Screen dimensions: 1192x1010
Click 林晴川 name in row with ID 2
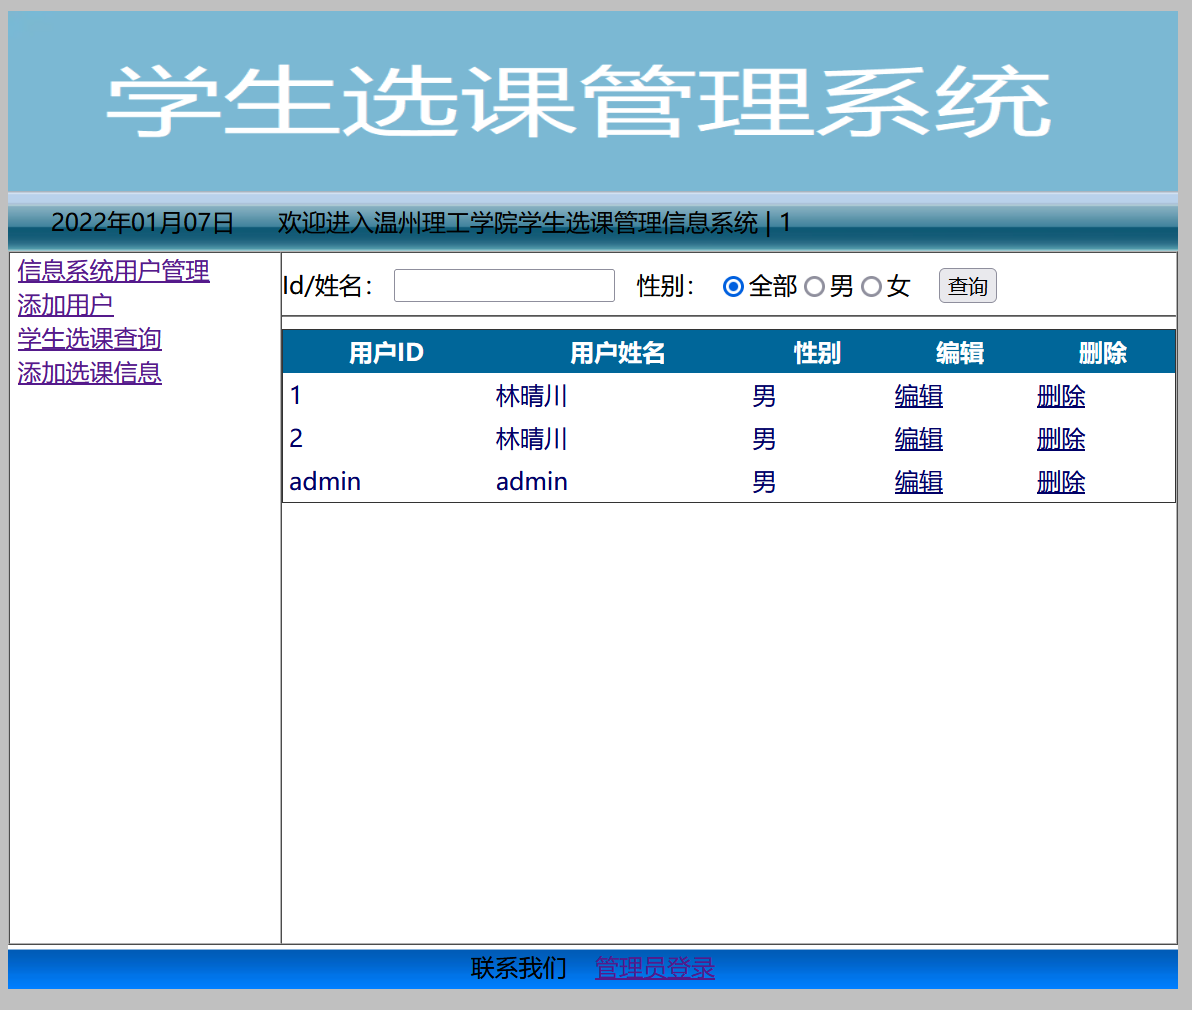531,439
